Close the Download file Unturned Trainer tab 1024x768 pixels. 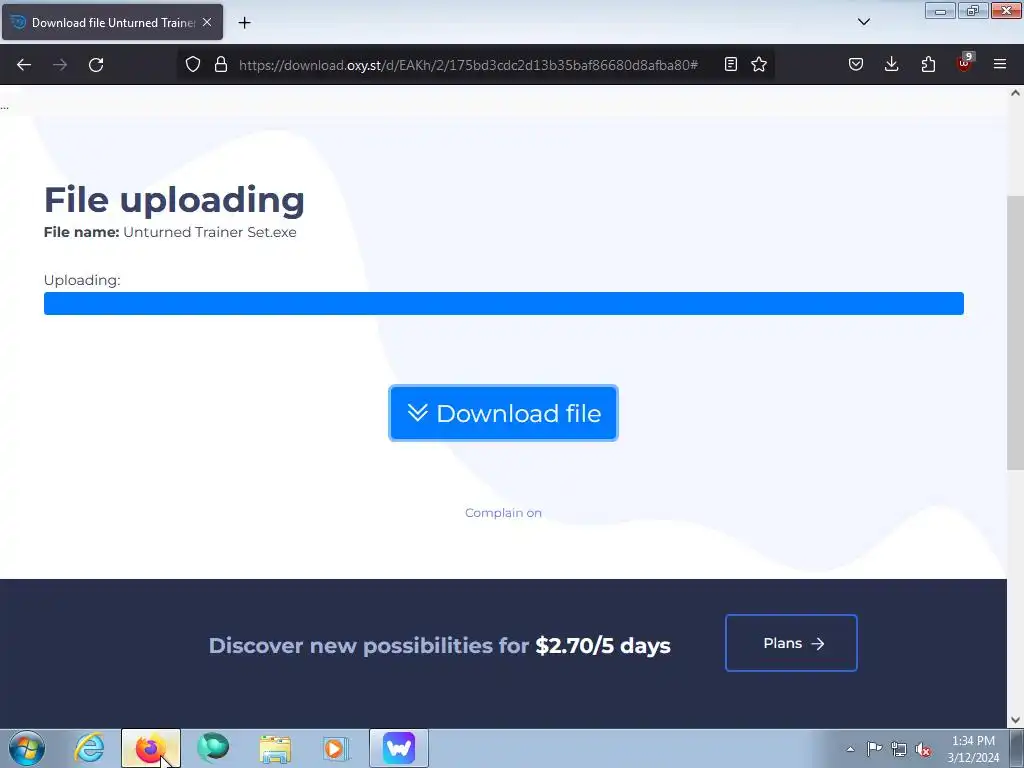(207, 22)
